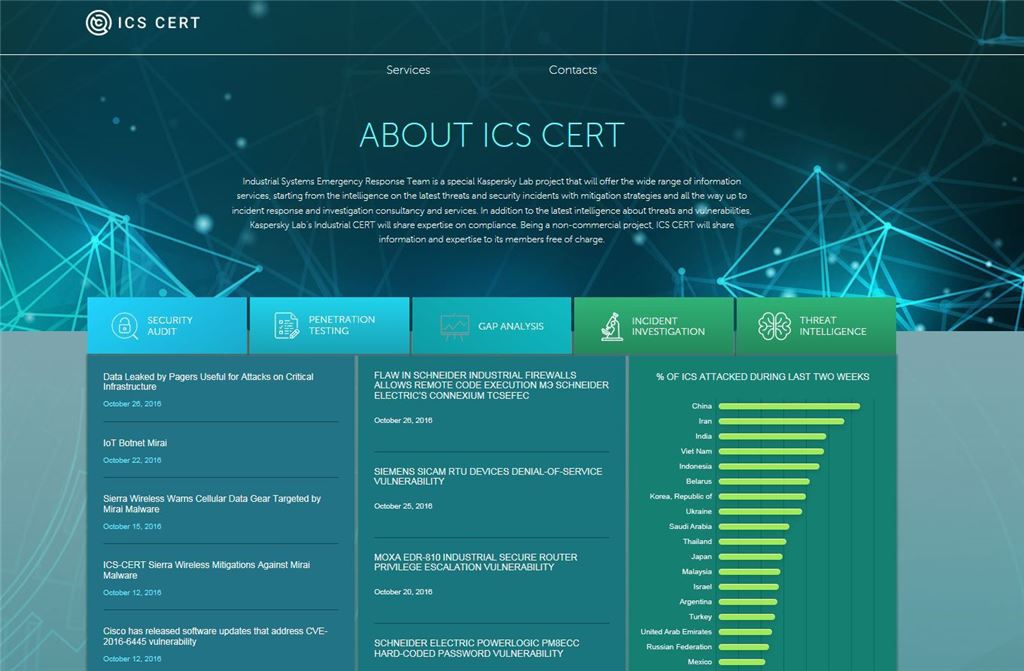Click the ICS CERT logo icon
Screen dimensions: 1024x671
97,22
